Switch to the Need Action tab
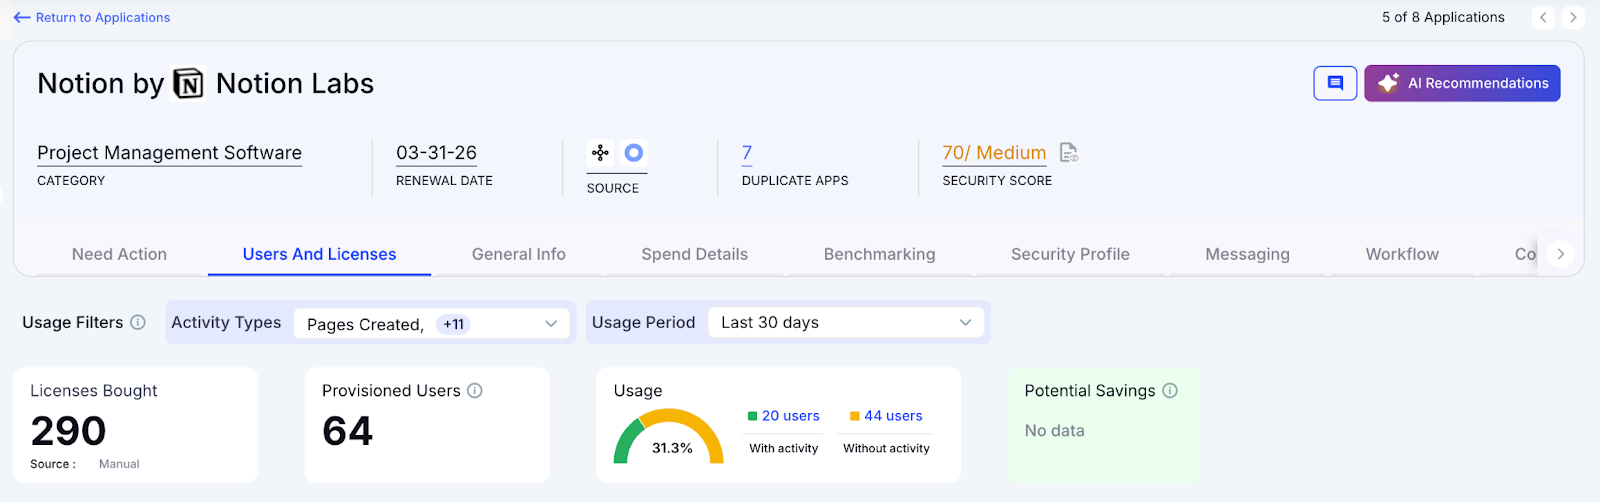Viewport: 1600px width, 502px height. pyautogui.click(x=119, y=255)
